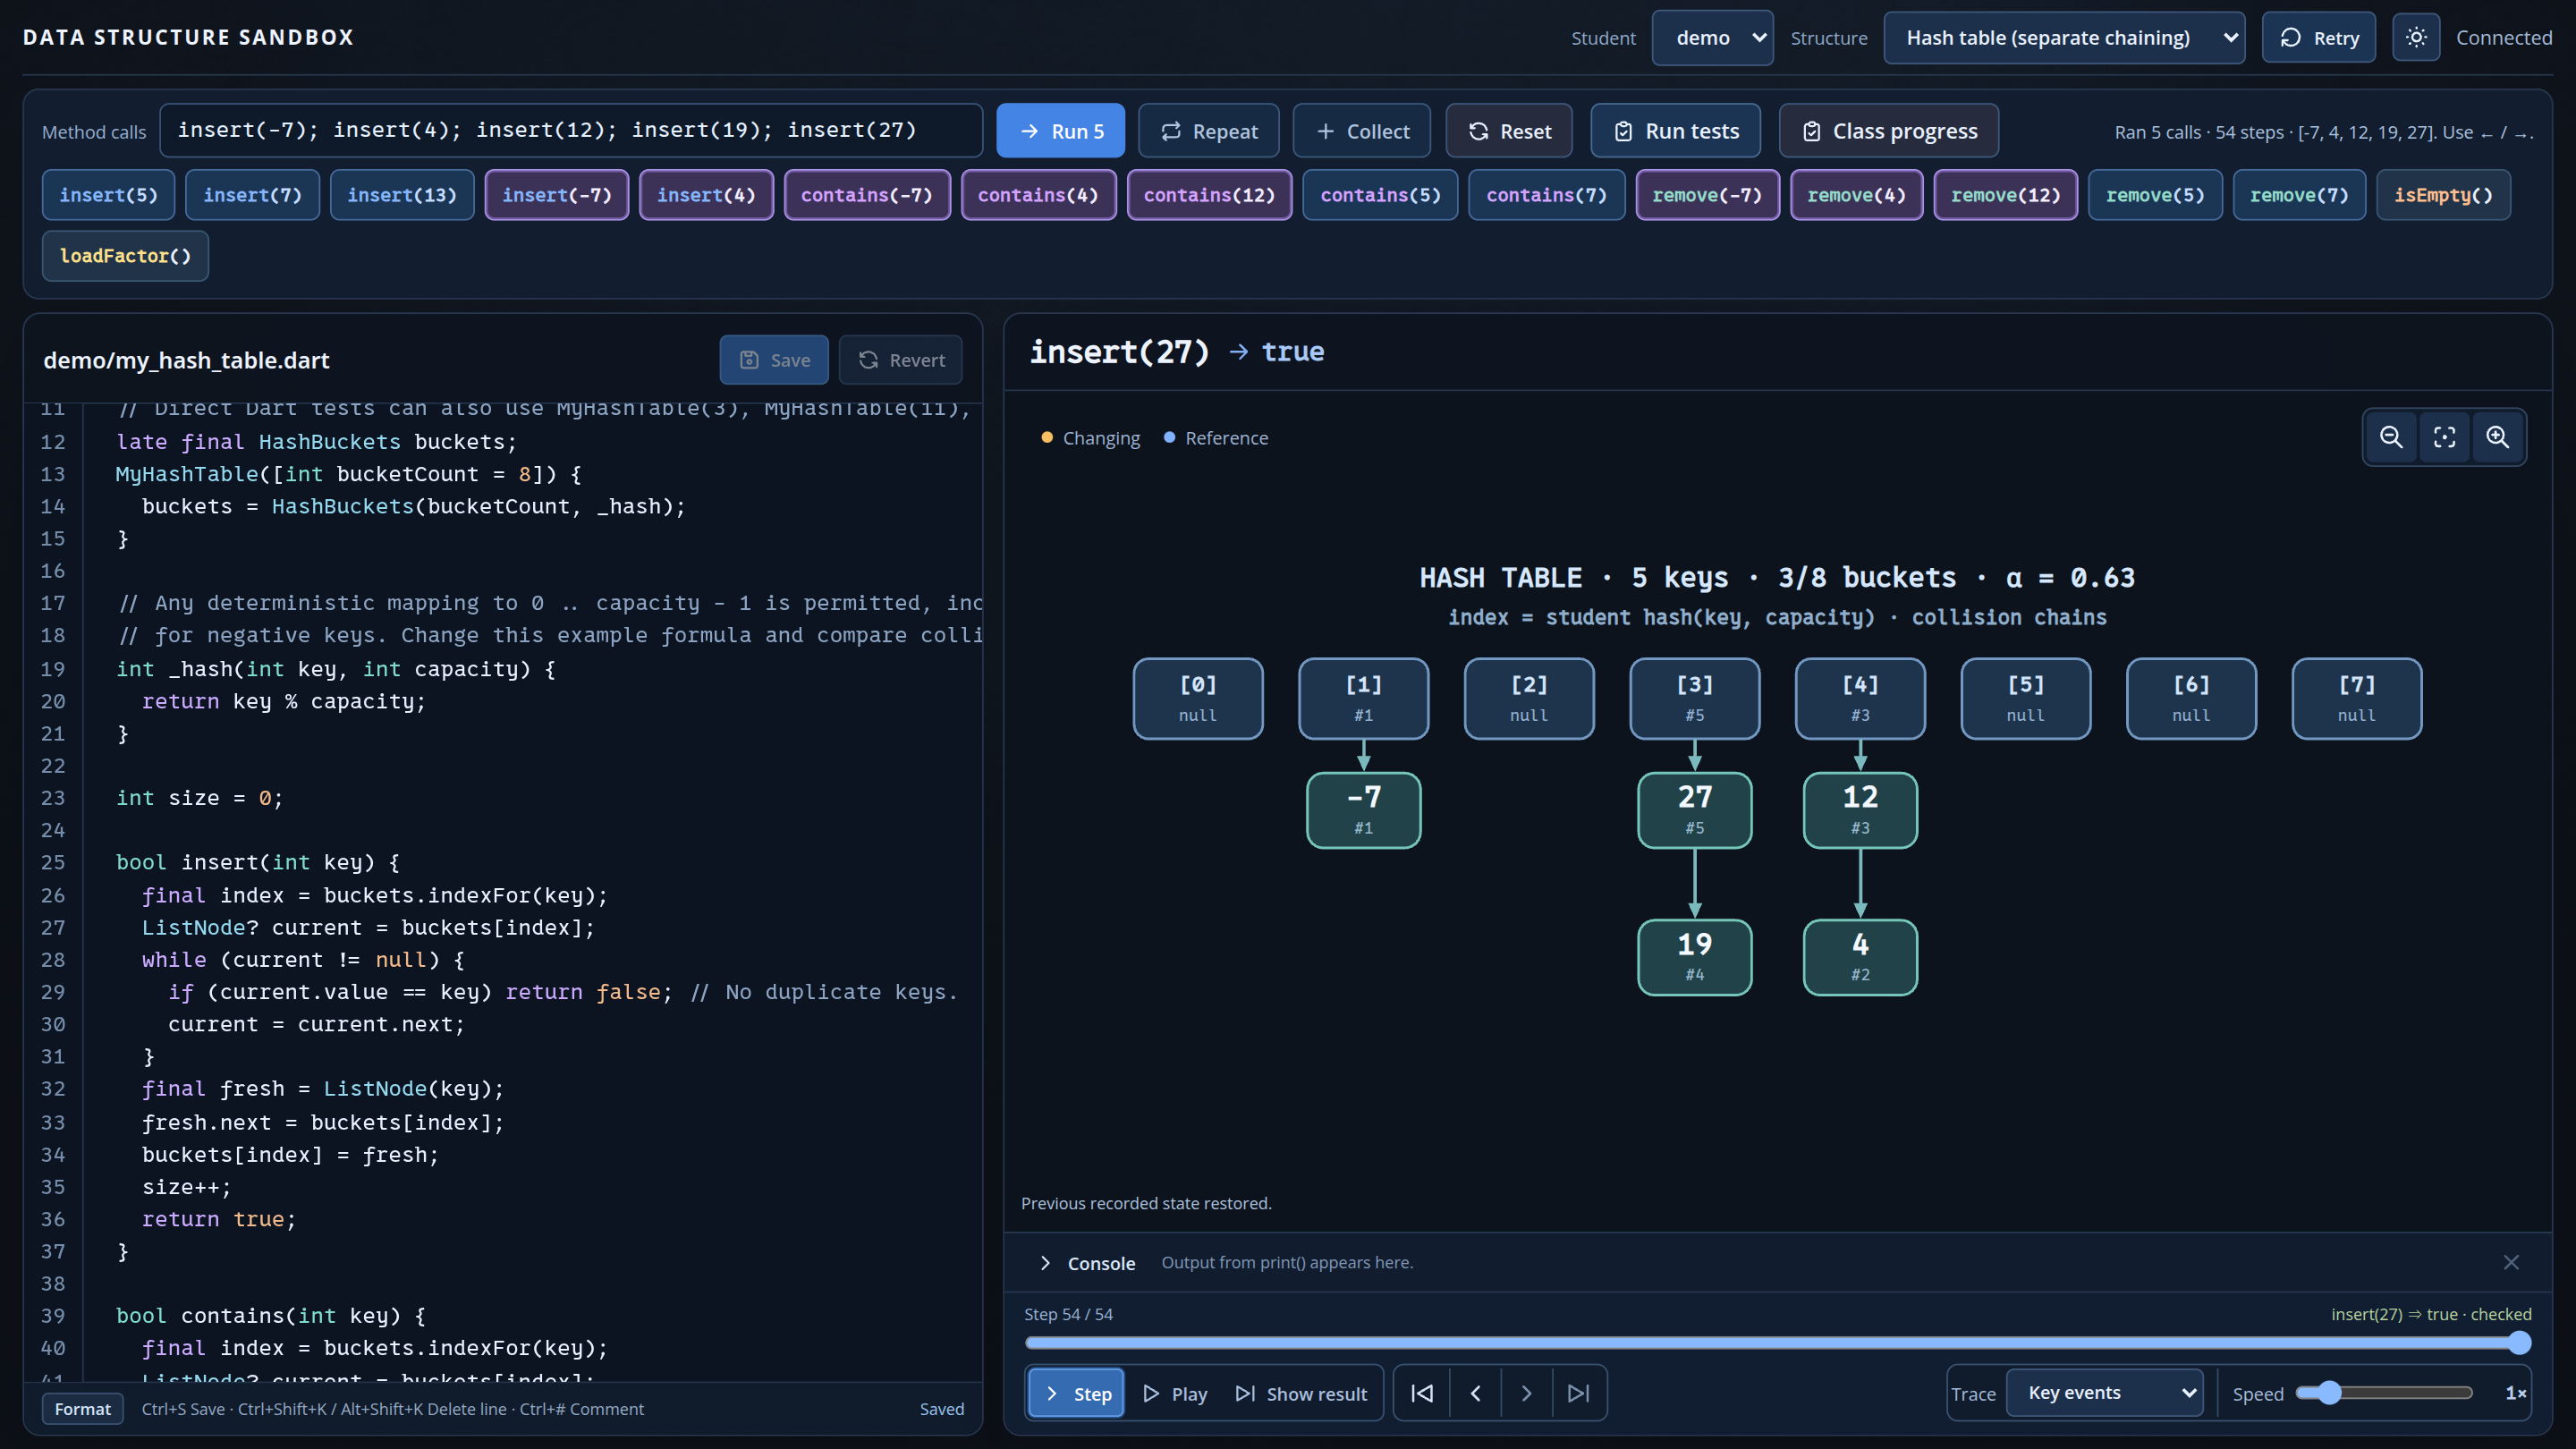This screenshot has width=2576, height=1449.
Task: Select node 19 in chain
Action: click(x=1694, y=957)
